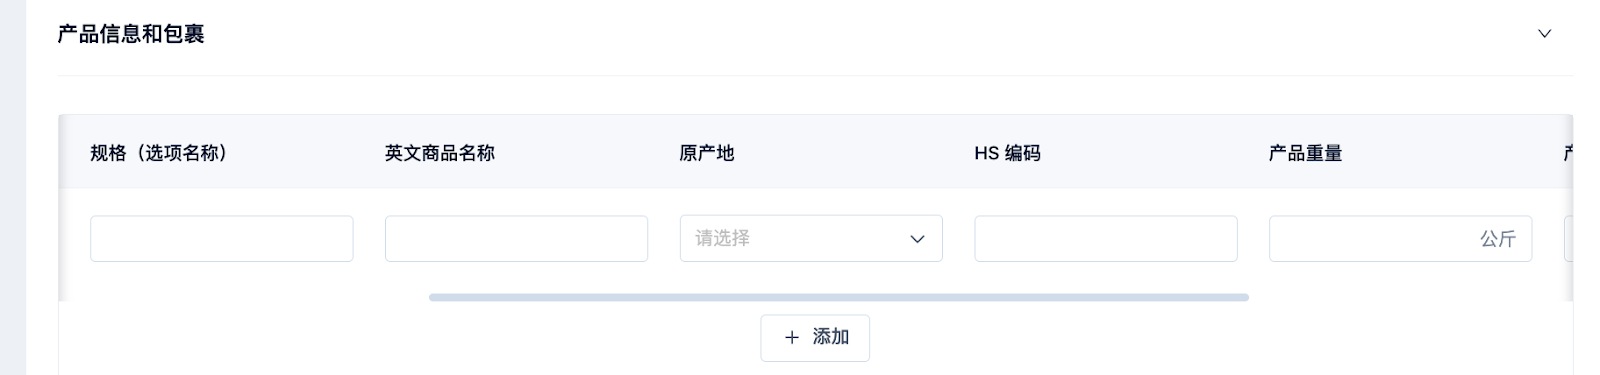Open the 请选择 origin country selector

pyautogui.click(x=811, y=238)
